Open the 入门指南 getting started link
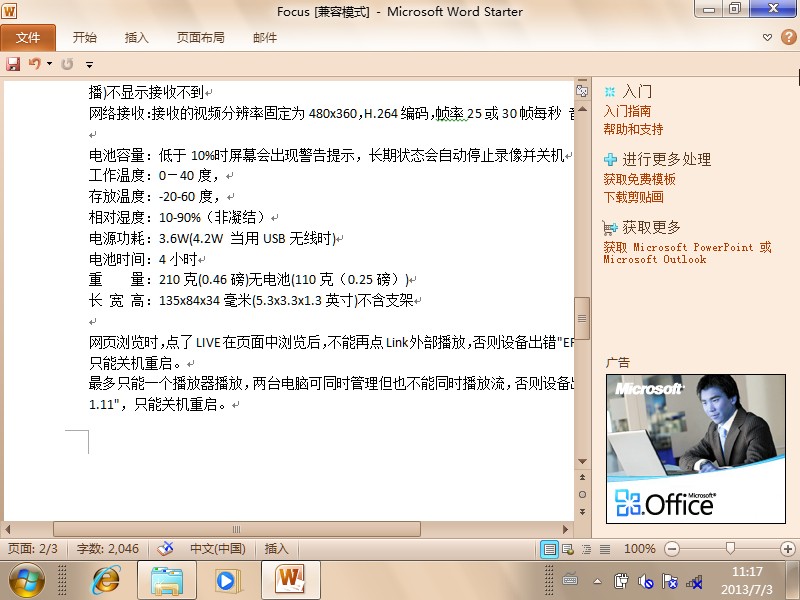The width and height of the screenshot is (800, 600). [x=627, y=112]
